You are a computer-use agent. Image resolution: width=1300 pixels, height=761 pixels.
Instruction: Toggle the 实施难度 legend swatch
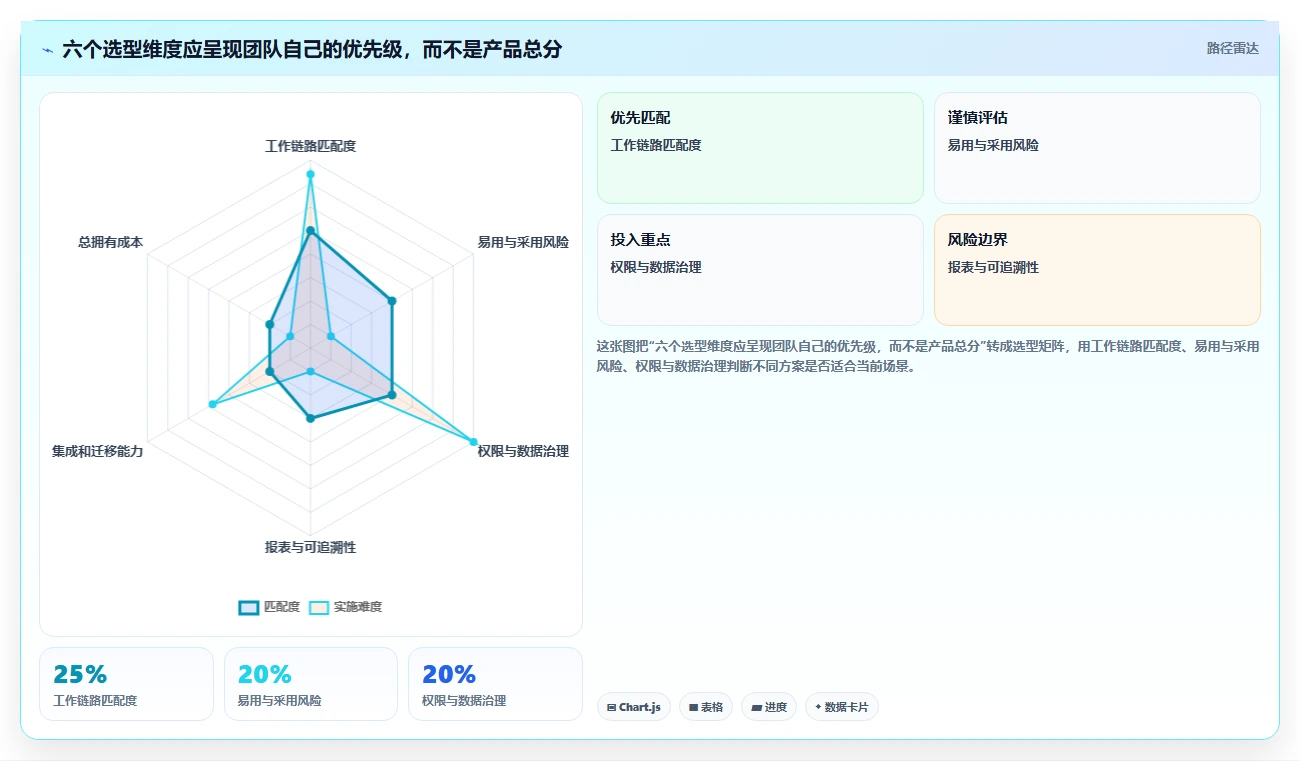point(319,607)
